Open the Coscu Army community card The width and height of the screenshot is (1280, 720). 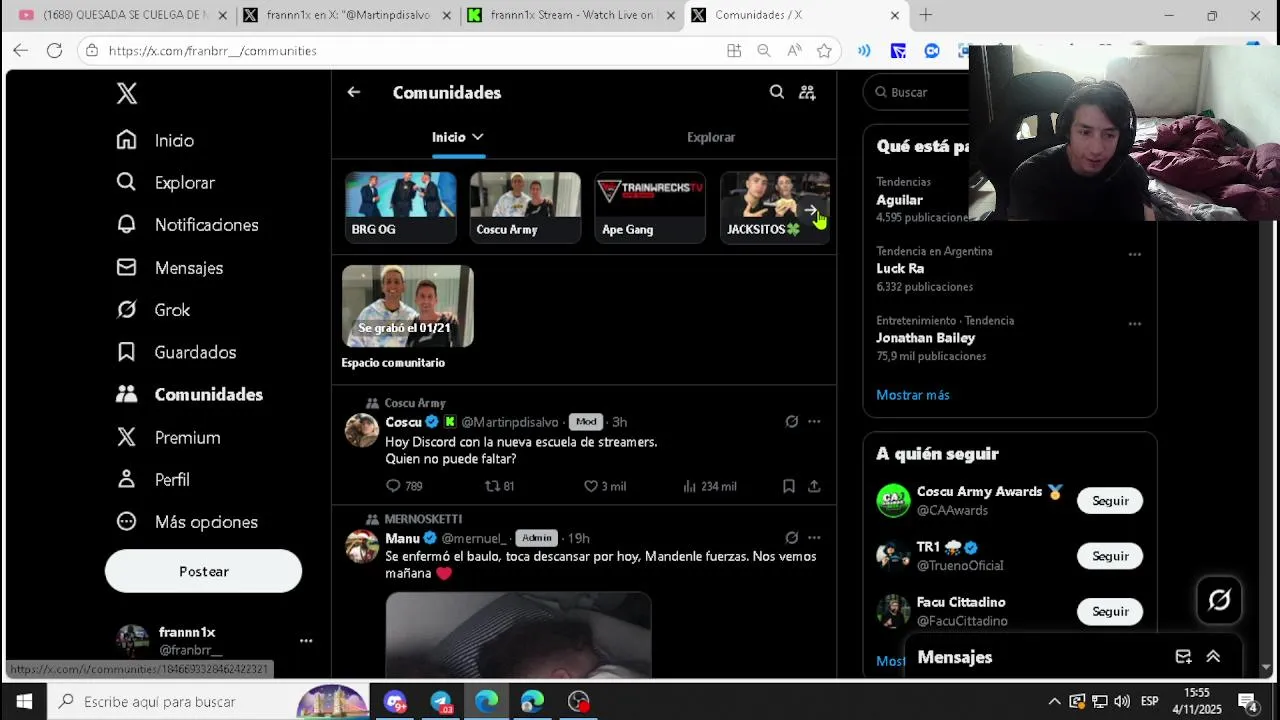(525, 207)
